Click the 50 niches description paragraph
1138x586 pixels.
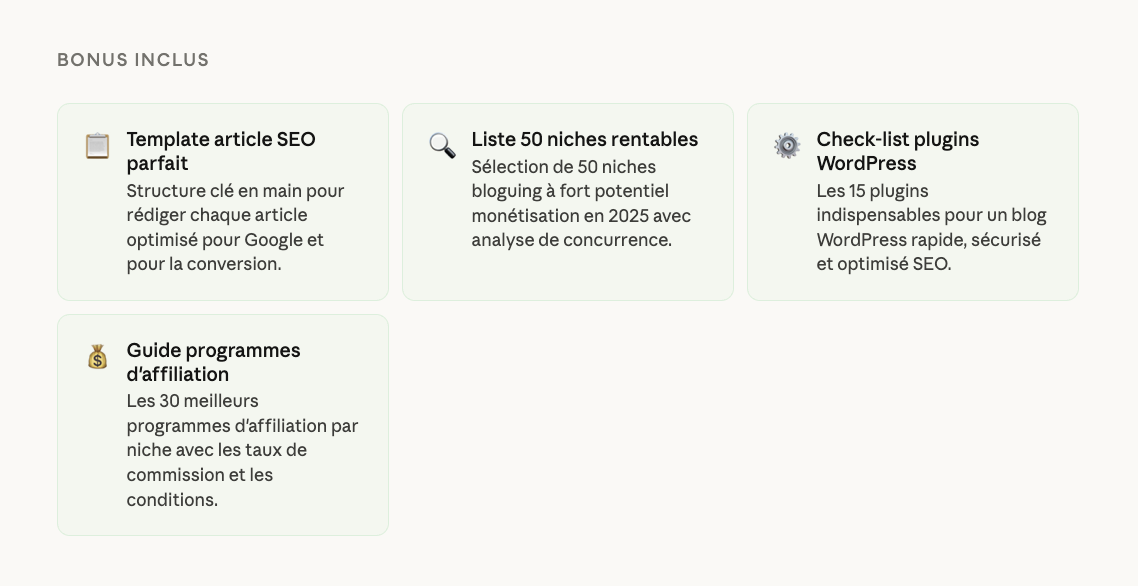581,204
